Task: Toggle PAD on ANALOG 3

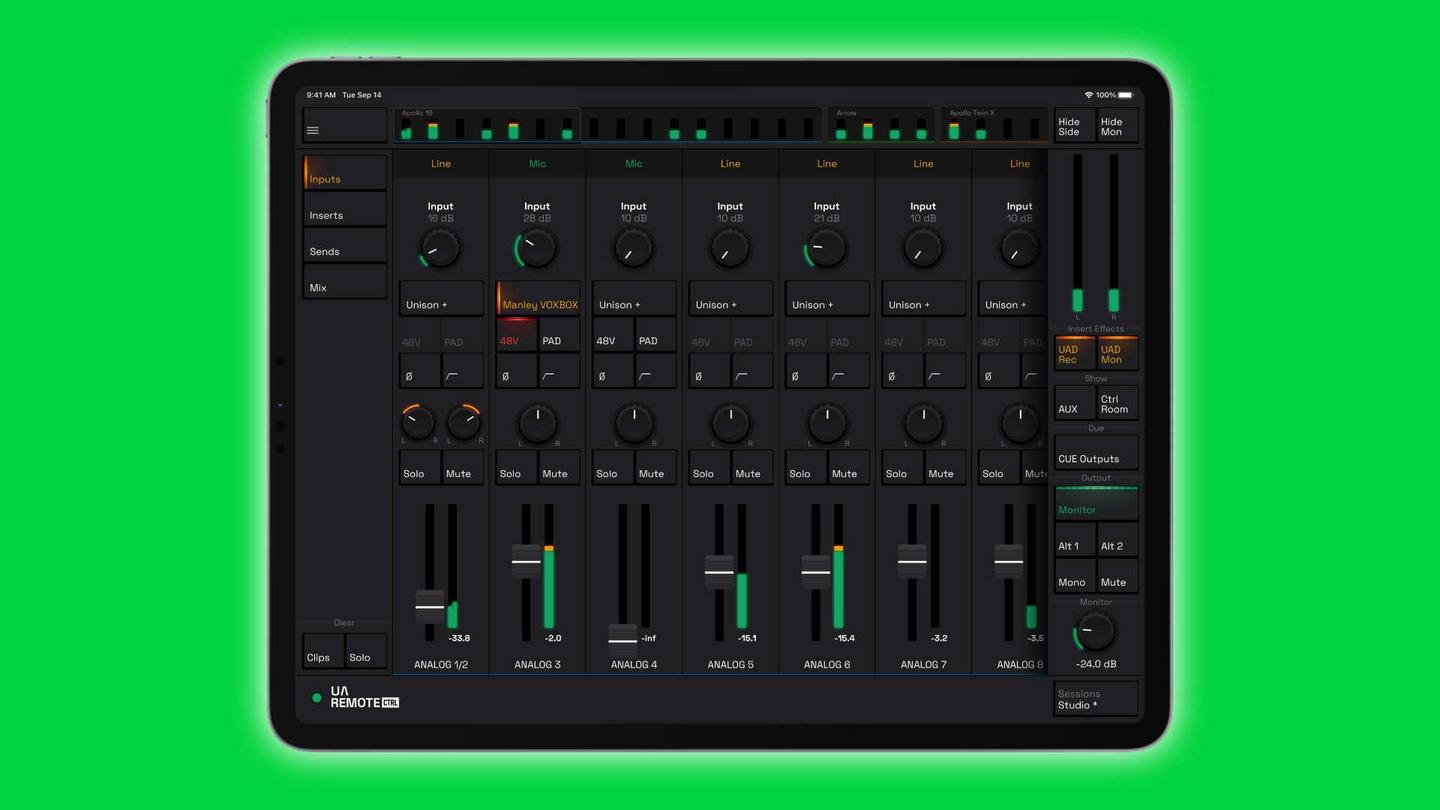Action: (558, 341)
